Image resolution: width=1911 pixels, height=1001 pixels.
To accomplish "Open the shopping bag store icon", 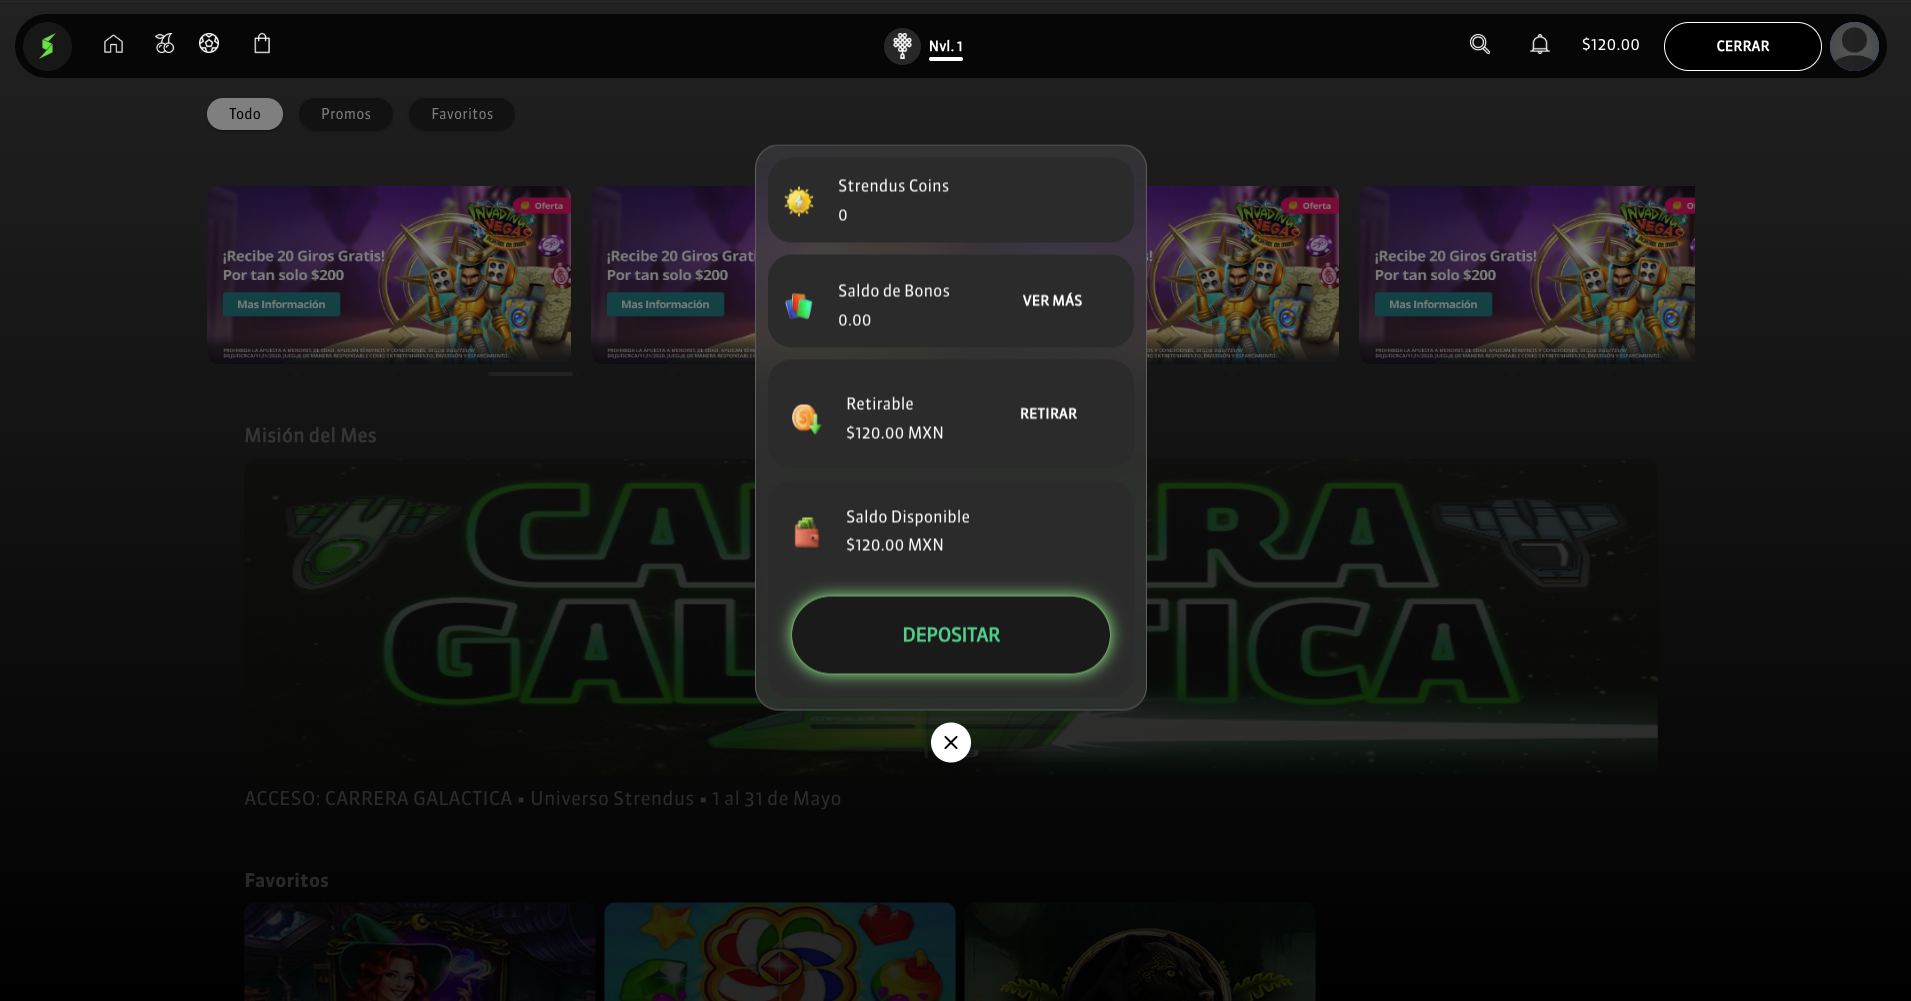I will pyautogui.click(x=262, y=44).
